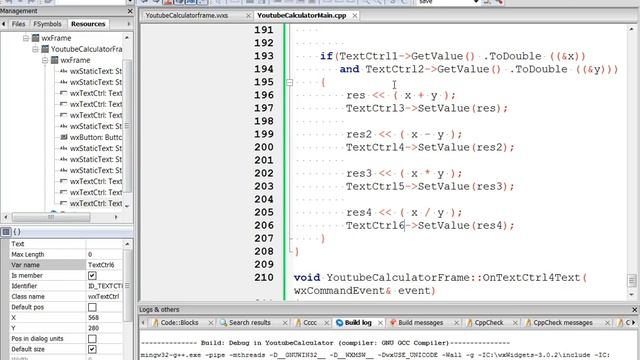
Task: Open the FSymbols tab
Action: pyautogui.click(x=47, y=24)
